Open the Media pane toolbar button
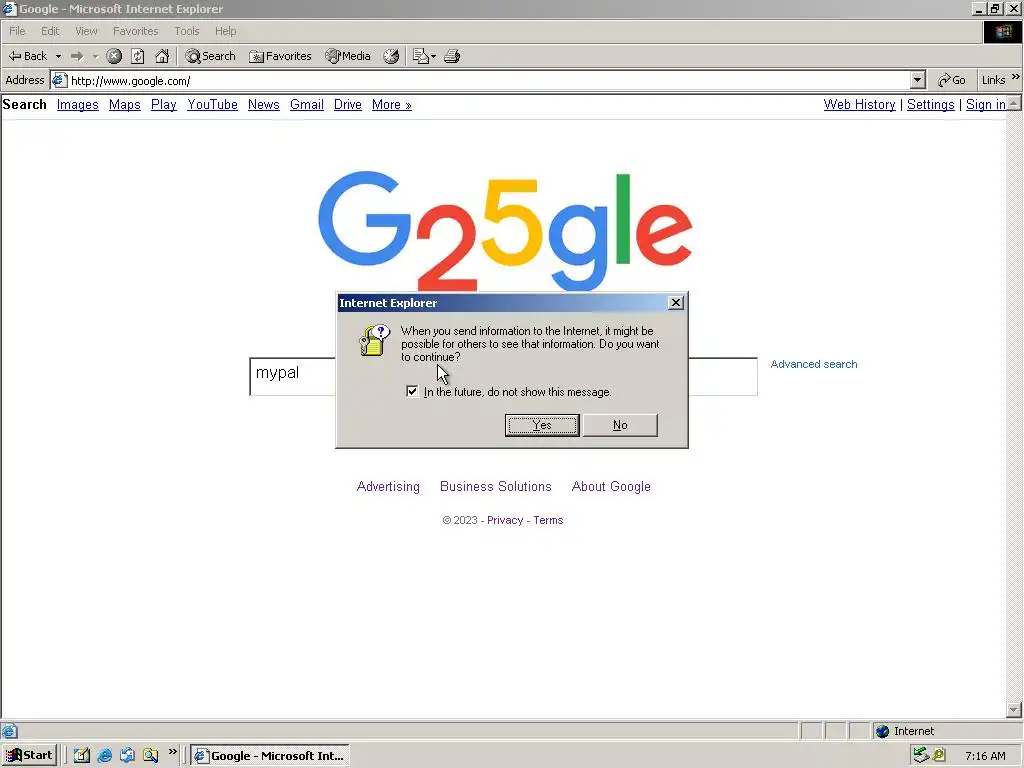The width and height of the screenshot is (1024, 768). click(x=348, y=56)
